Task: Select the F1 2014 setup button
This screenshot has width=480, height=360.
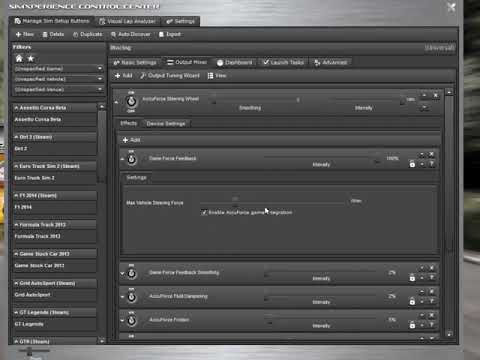Action: pos(55,207)
